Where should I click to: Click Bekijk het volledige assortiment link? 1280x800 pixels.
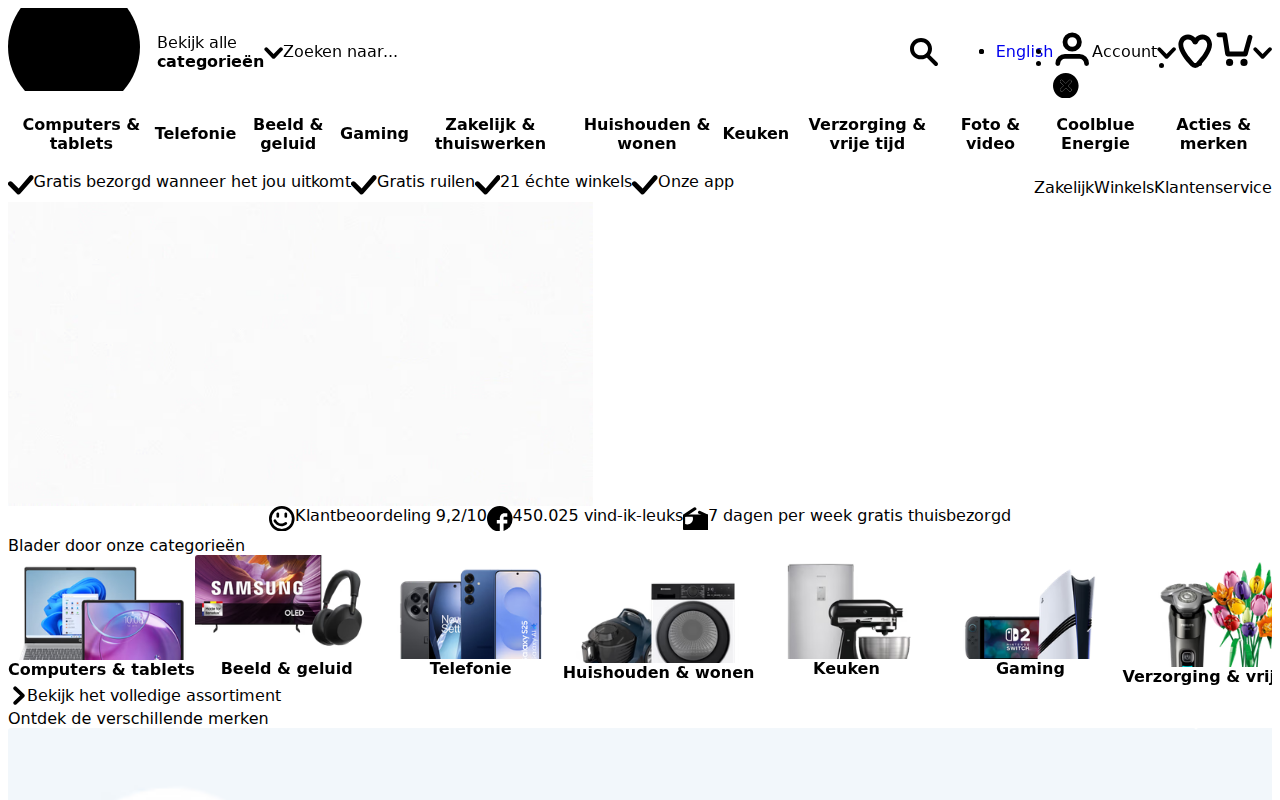[x=154, y=696]
